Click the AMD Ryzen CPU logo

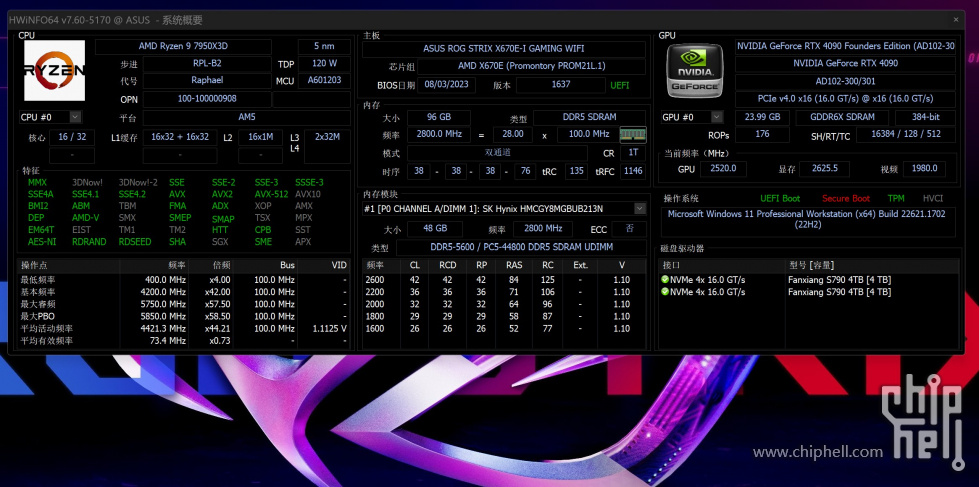(54, 70)
